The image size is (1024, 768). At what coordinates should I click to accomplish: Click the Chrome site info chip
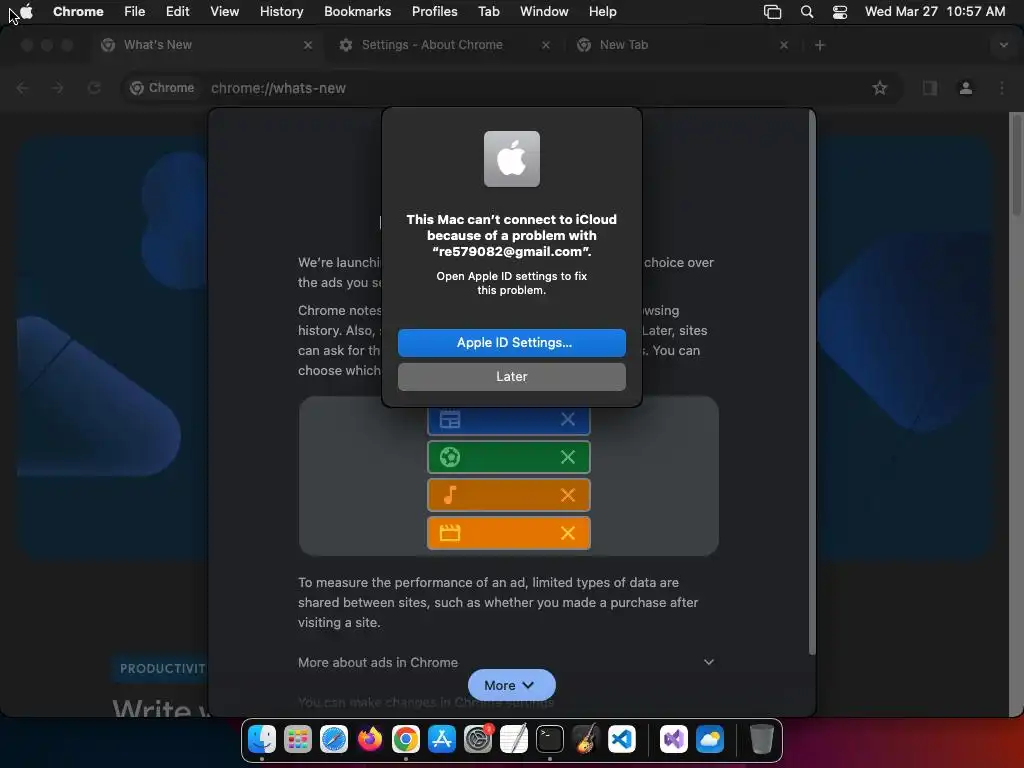pyautogui.click(x=162, y=88)
